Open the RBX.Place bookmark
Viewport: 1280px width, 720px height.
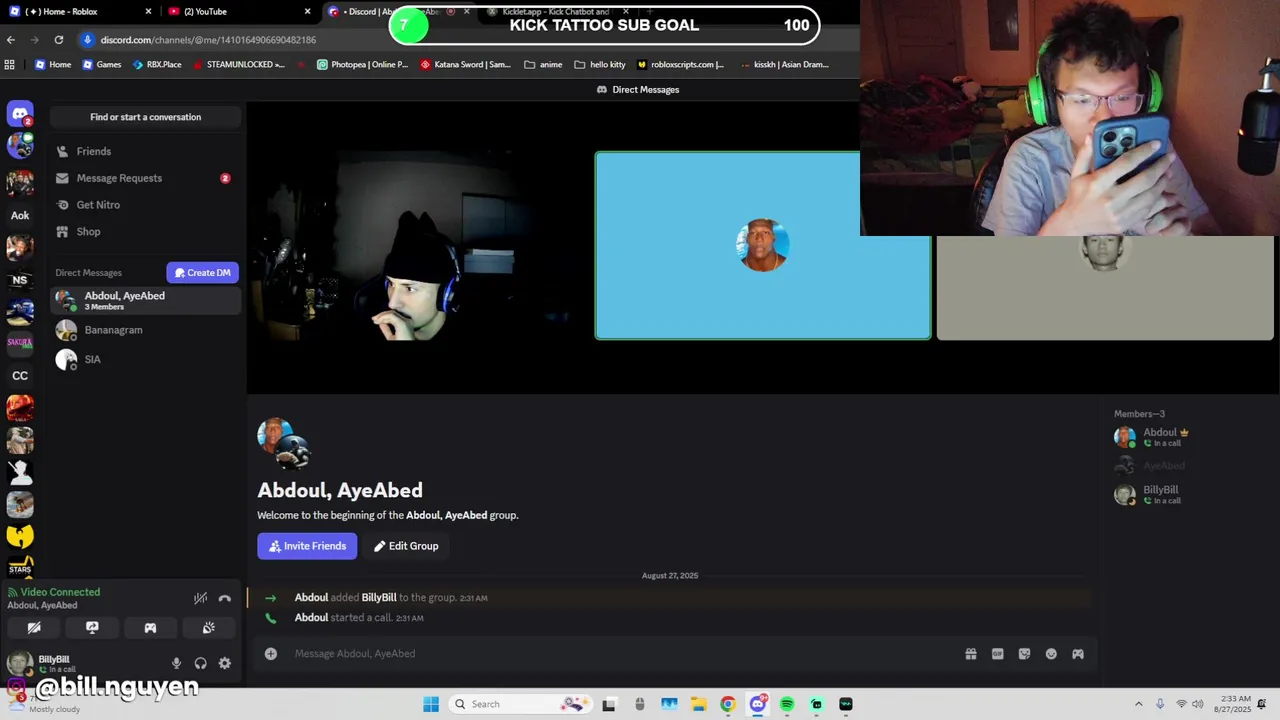(157, 65)
